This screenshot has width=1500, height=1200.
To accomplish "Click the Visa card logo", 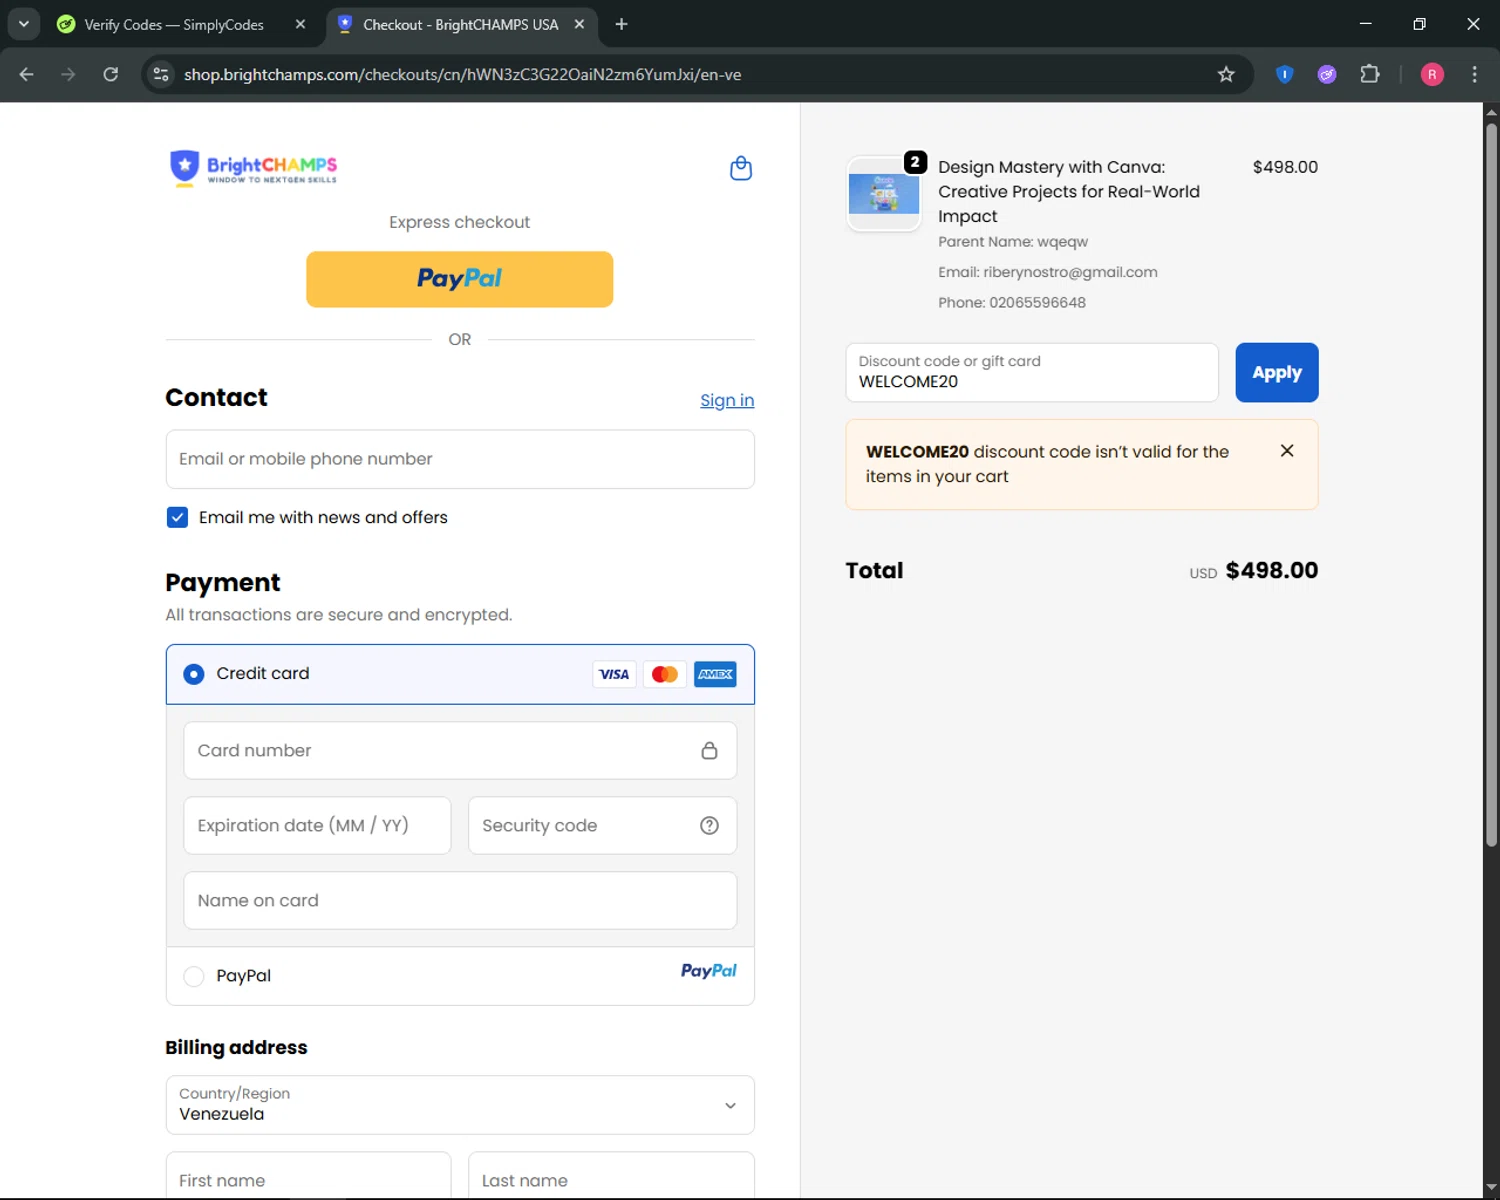I will [614, 674].
